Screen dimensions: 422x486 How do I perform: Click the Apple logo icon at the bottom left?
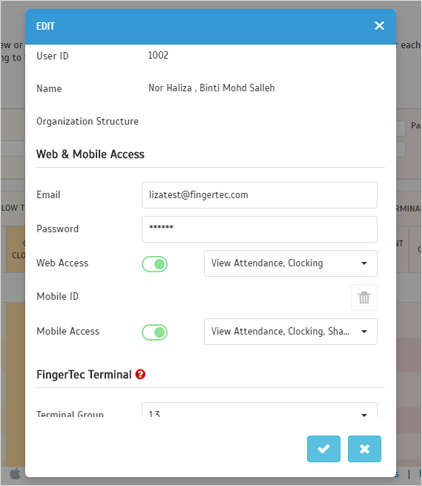pos(15,474)
